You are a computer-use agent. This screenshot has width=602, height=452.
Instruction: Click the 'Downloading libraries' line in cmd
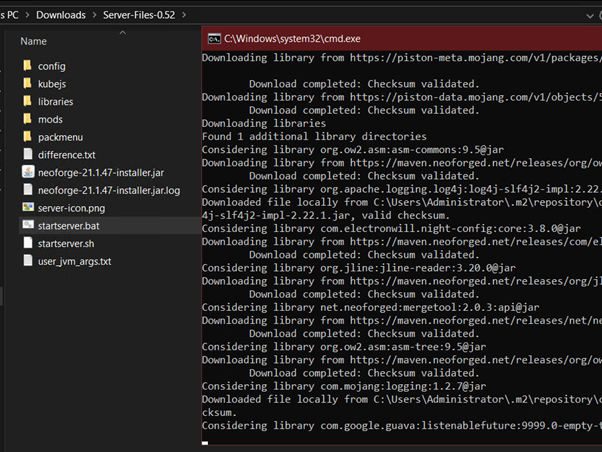(x=264, y=123)
